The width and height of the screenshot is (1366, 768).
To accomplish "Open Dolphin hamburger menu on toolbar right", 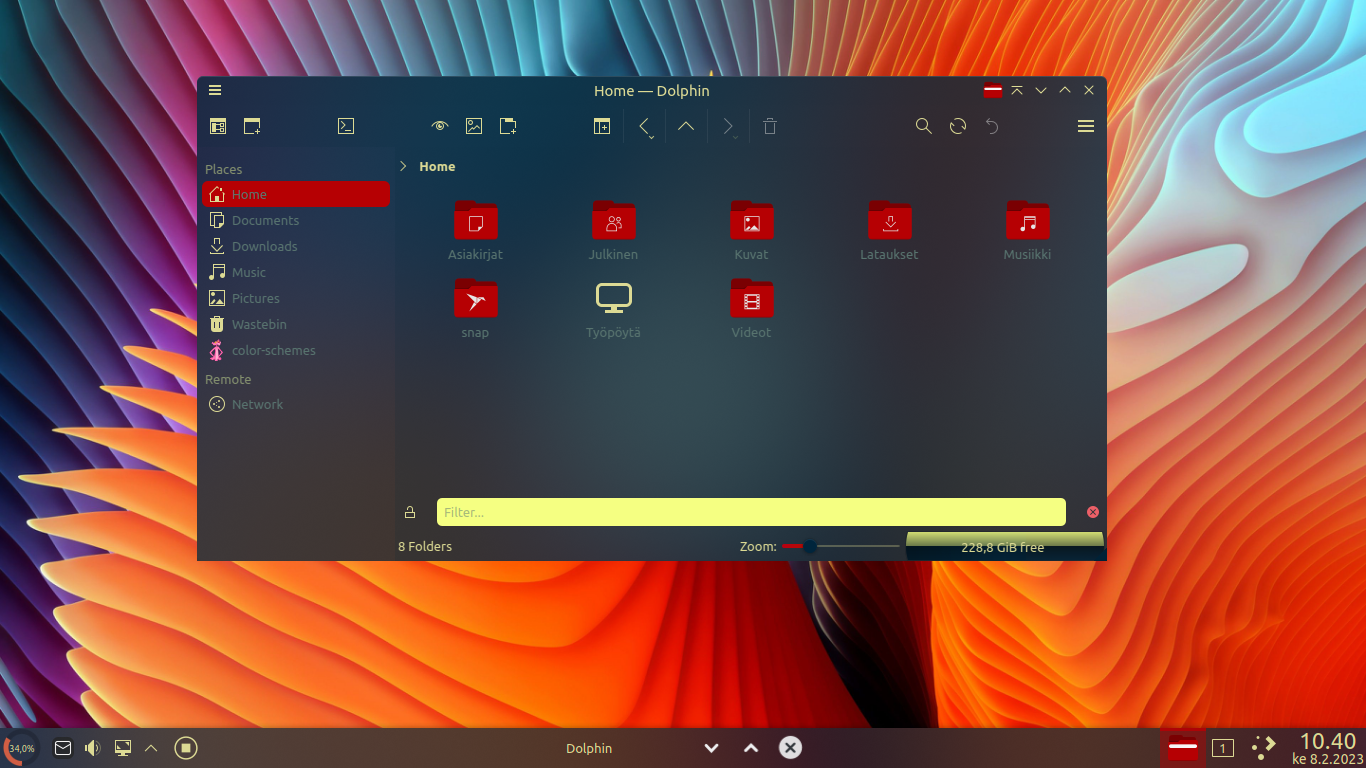I will pos(1086,126).
